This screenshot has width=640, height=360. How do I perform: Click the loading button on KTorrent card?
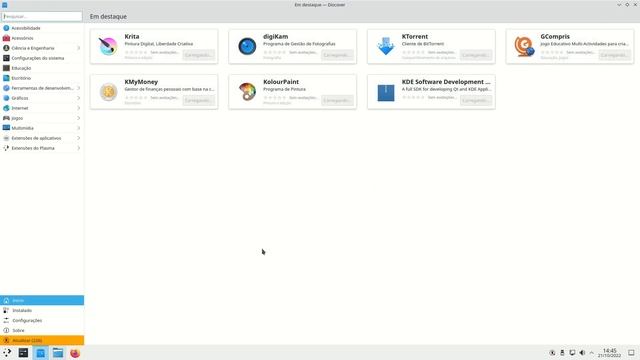476,55
